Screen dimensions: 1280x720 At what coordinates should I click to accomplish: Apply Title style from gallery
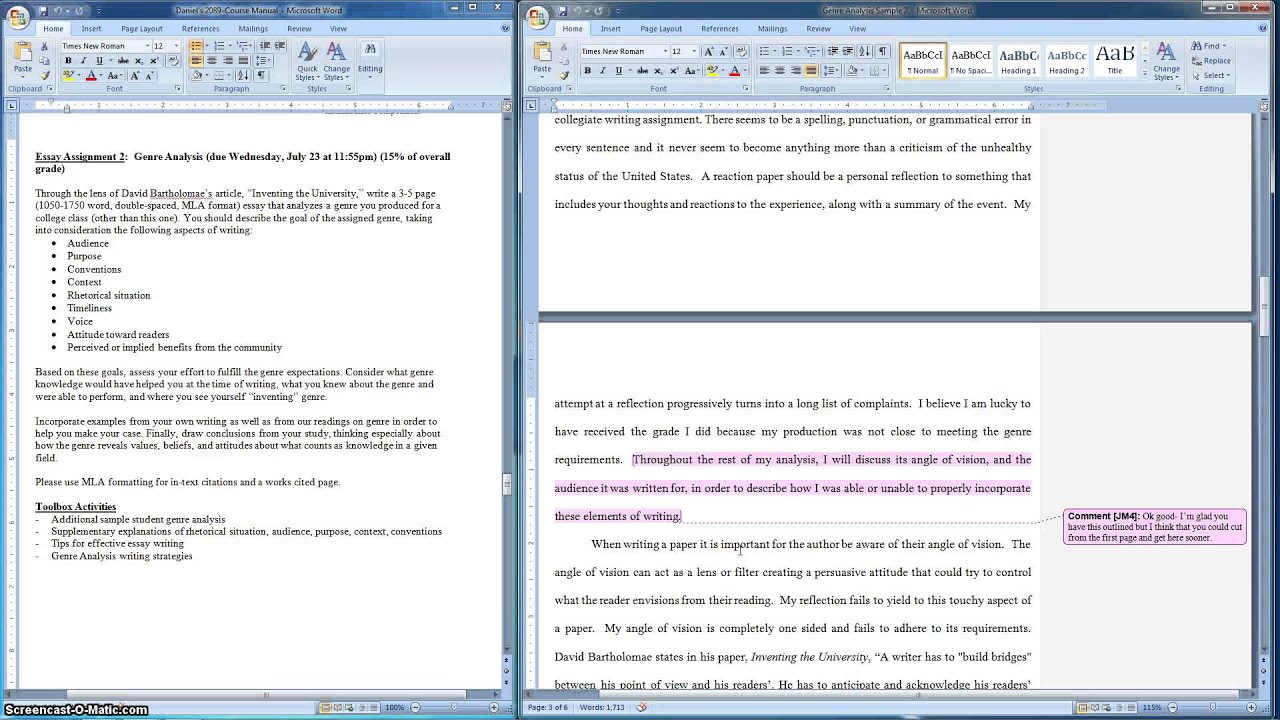coord(1114,61)
